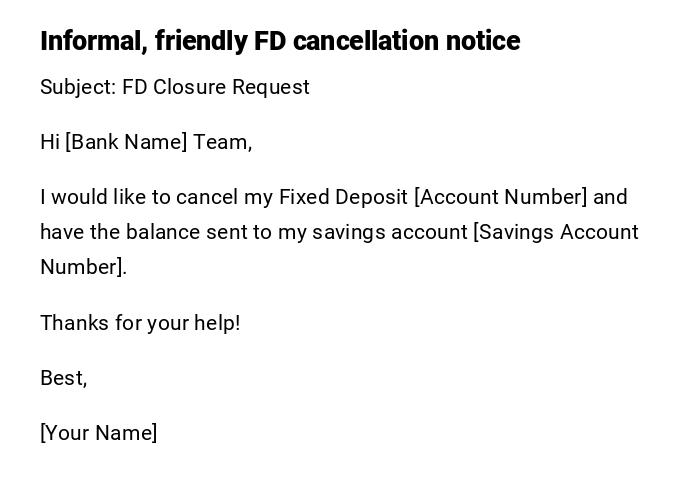Click the word "notice" in the heading
Screen dimensions: 700x495
(483, 41)
